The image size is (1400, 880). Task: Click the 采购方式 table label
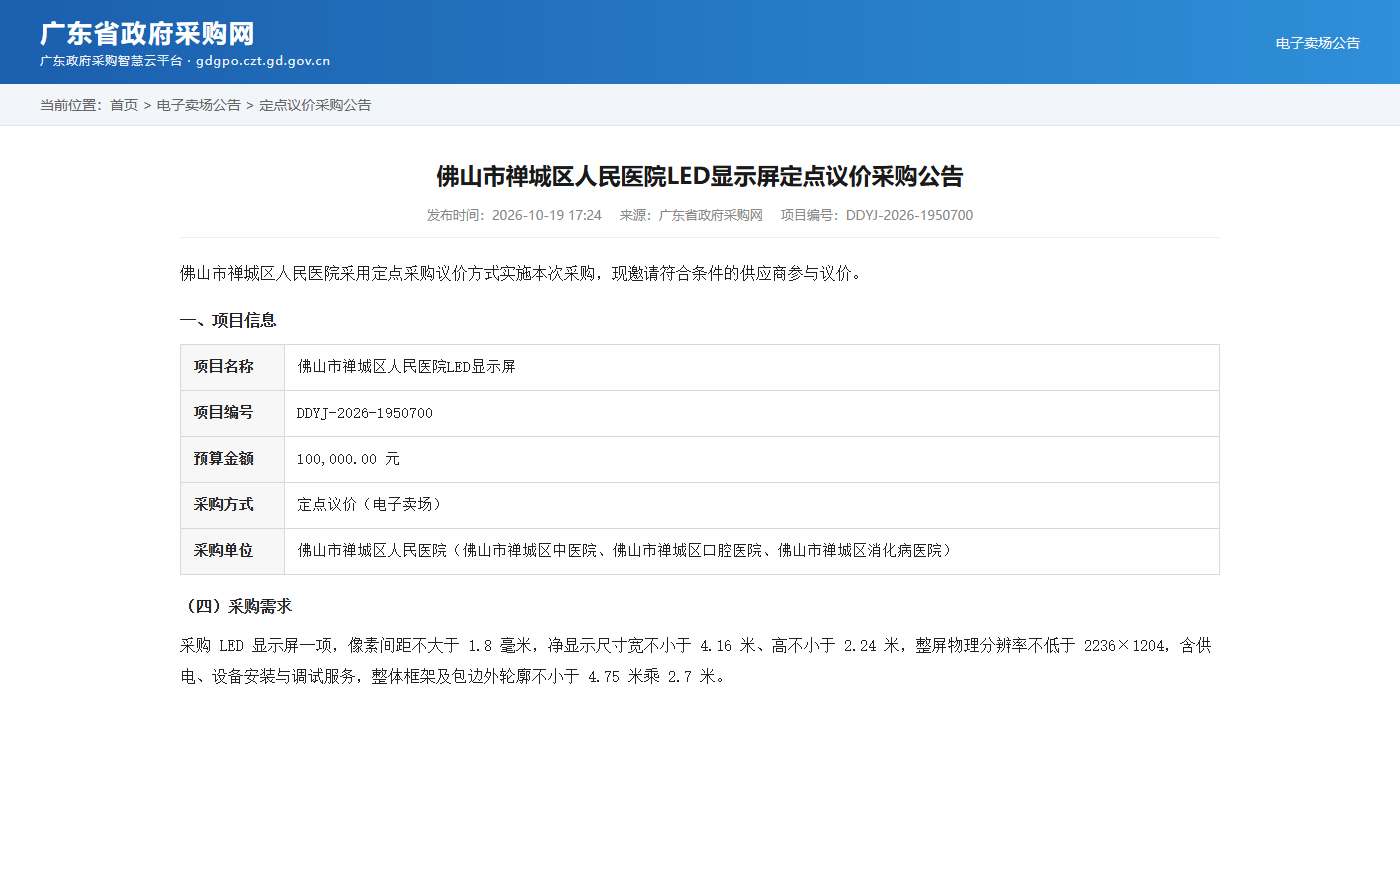coord(224,505)
